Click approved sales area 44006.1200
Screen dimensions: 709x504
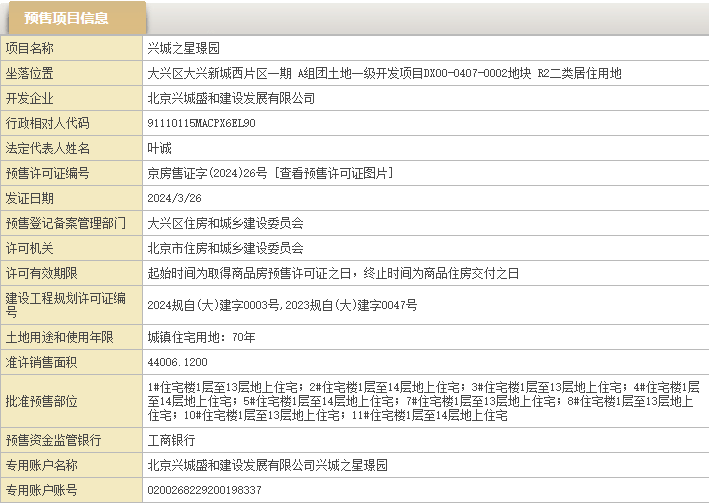[177, 362]
